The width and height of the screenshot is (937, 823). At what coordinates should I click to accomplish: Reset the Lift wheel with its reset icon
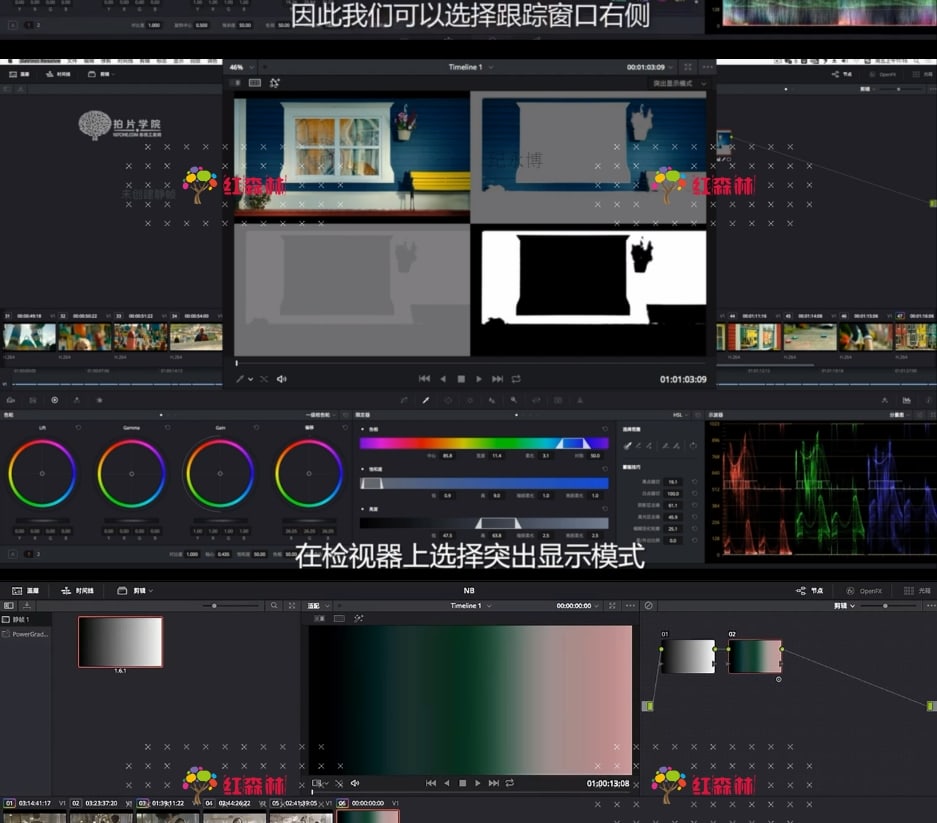coord(78,428)
